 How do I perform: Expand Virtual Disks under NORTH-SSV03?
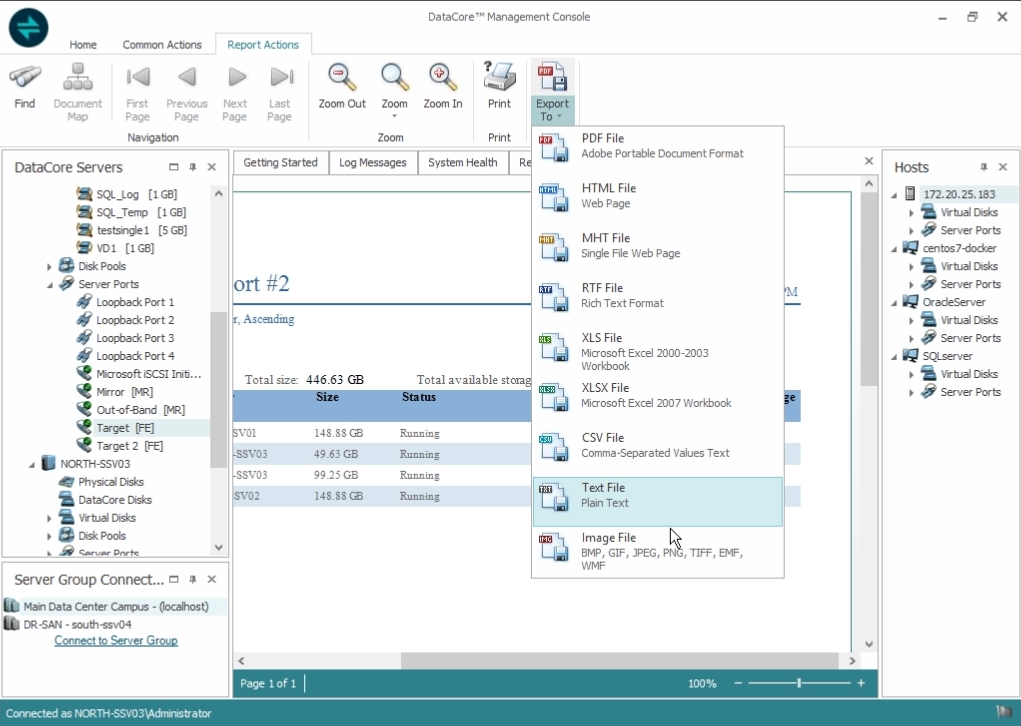(49, 518)
